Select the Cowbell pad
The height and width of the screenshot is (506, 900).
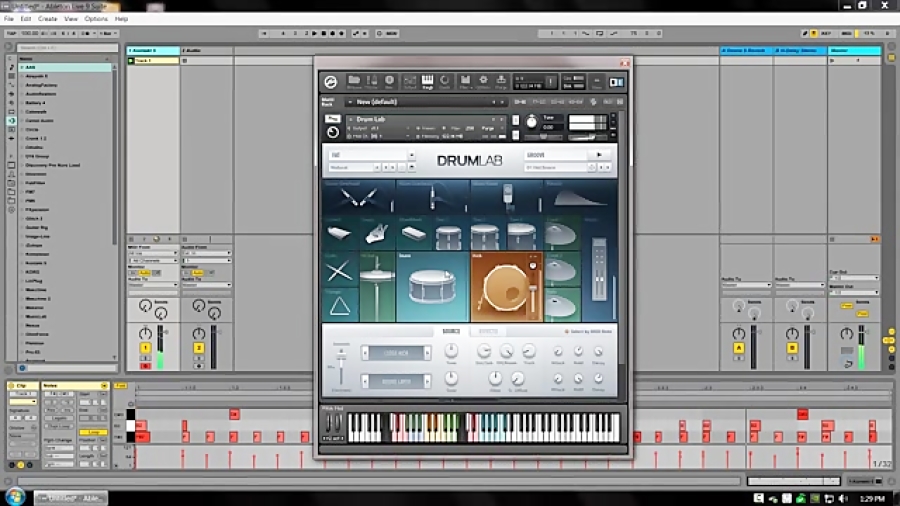(339, 234)
